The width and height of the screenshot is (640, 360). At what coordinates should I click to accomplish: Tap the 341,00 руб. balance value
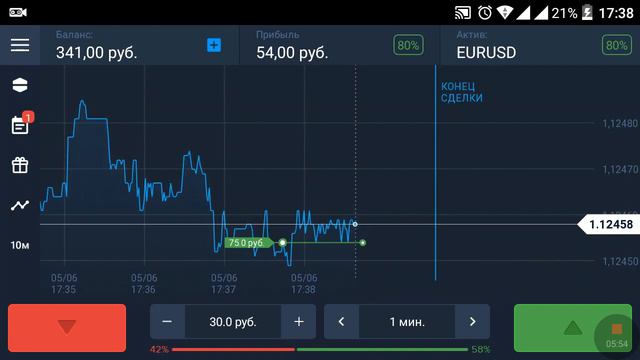[x=97, y=52]
